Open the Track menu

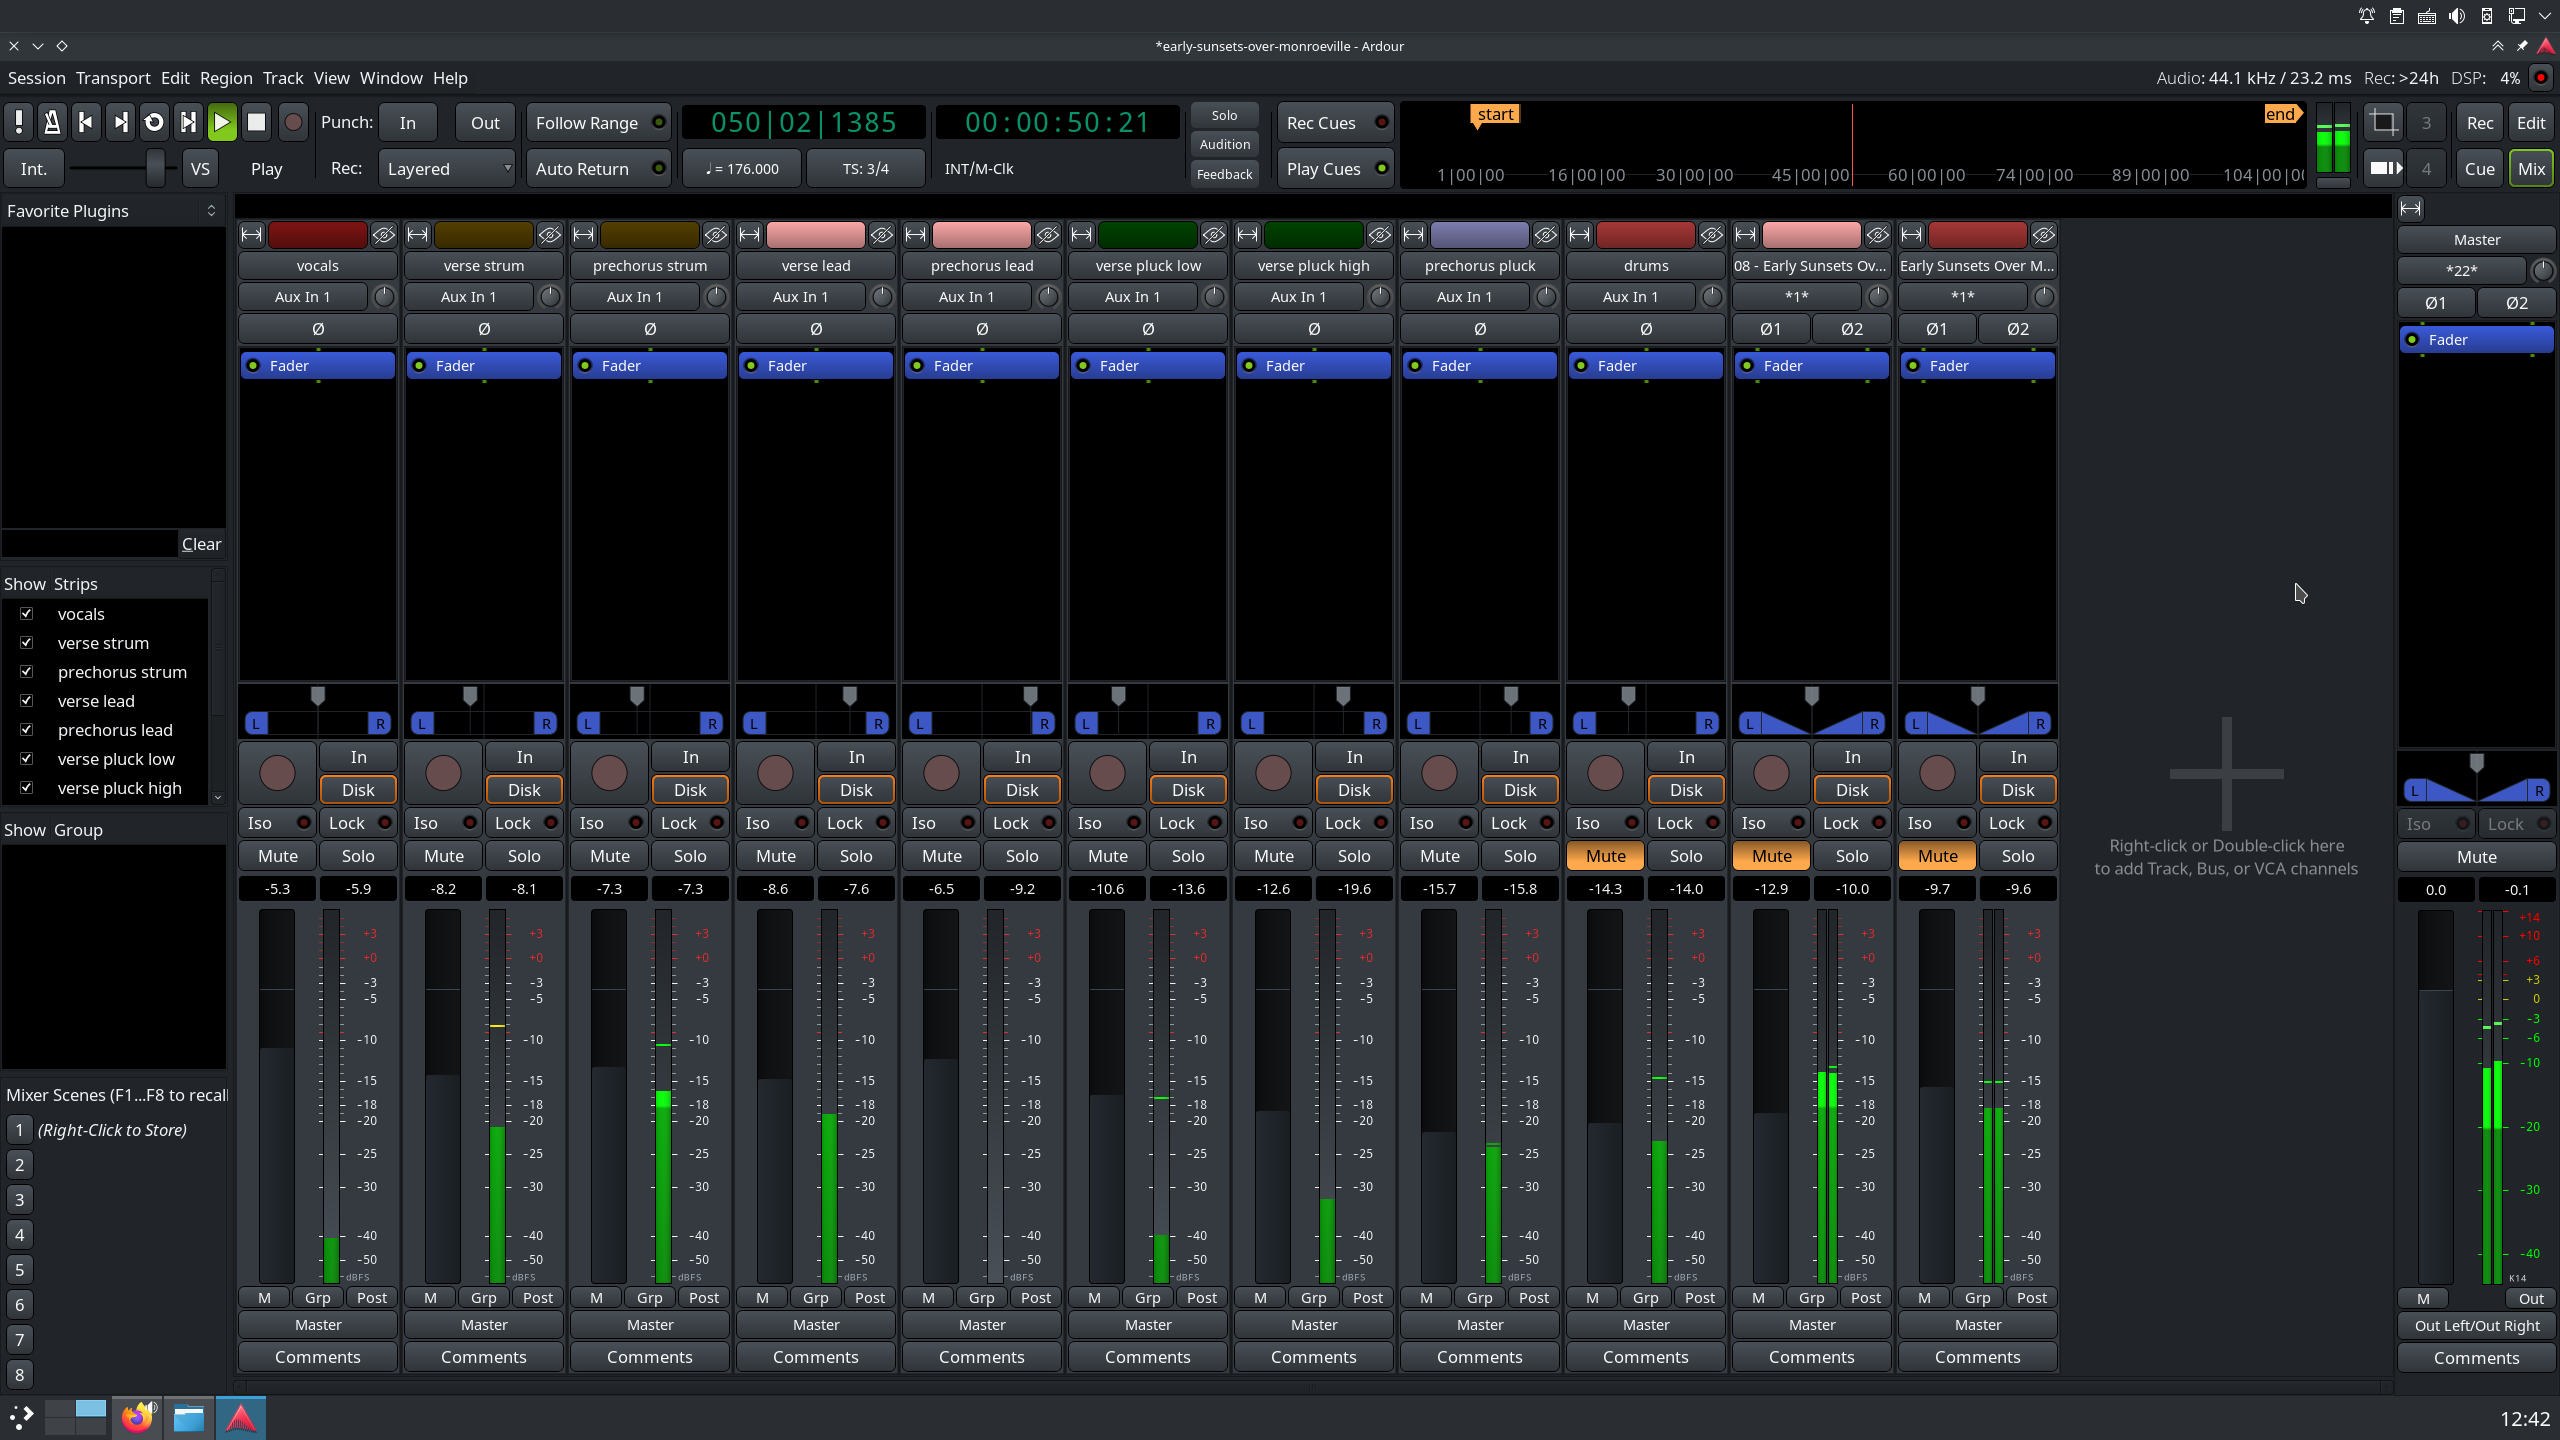(283, 78)
